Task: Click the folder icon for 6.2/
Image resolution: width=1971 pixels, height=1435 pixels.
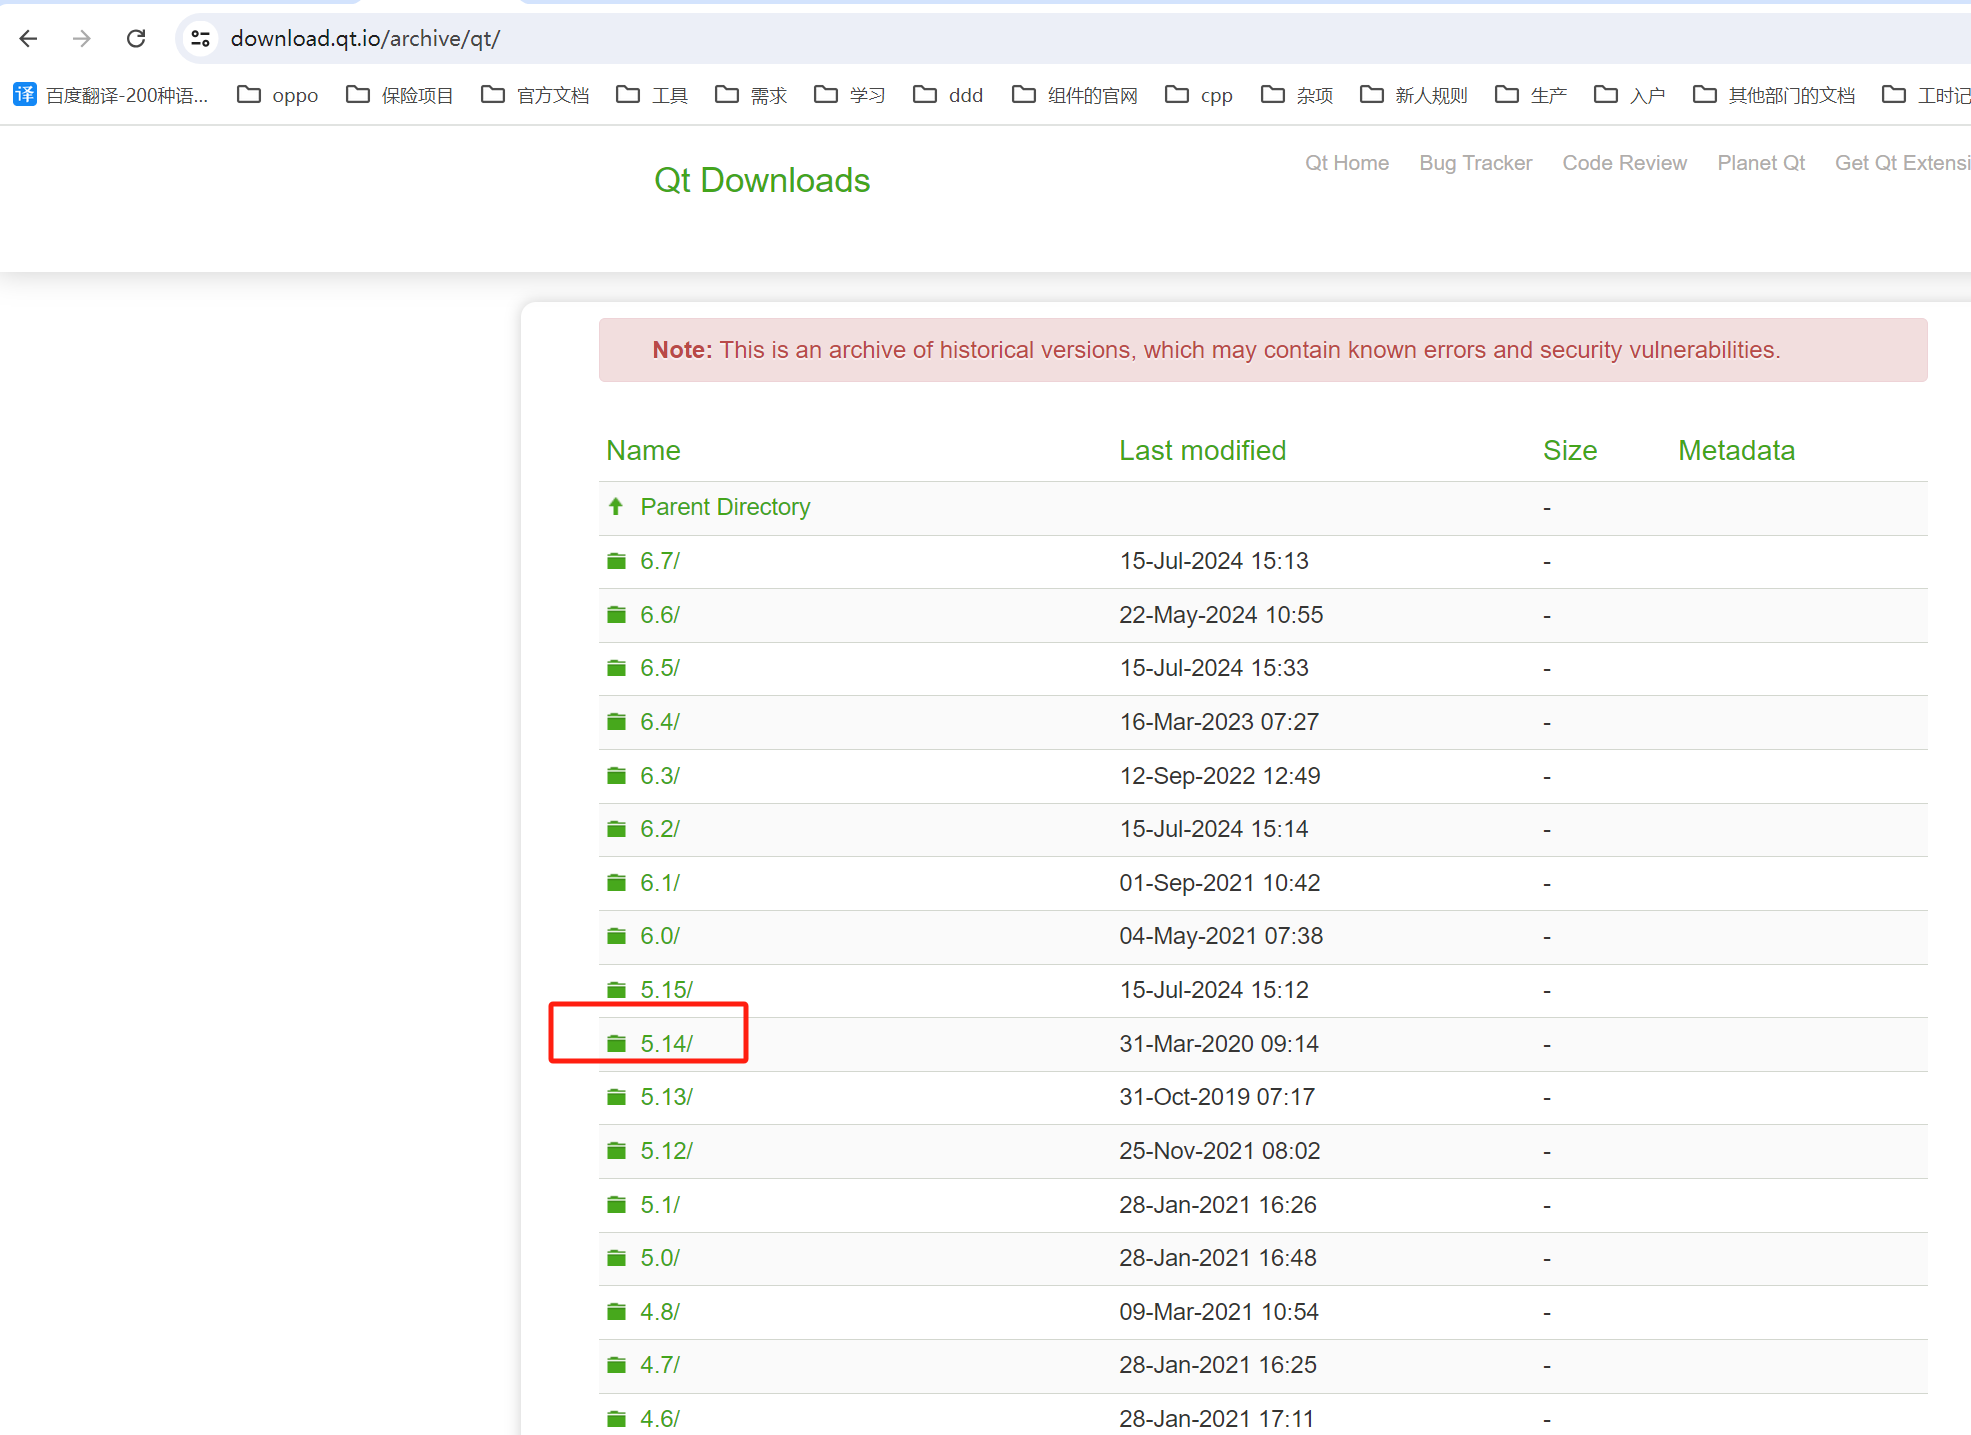Action: click(x=616, y=829)
